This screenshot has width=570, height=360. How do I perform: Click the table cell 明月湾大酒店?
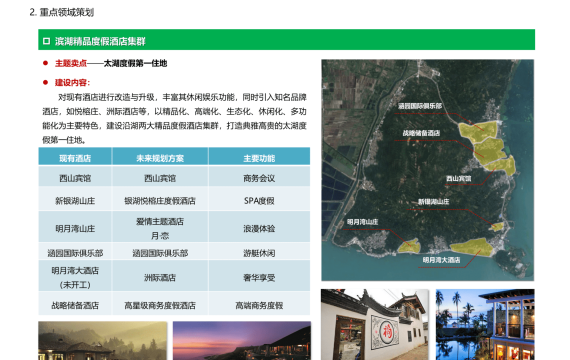(75, 271)
